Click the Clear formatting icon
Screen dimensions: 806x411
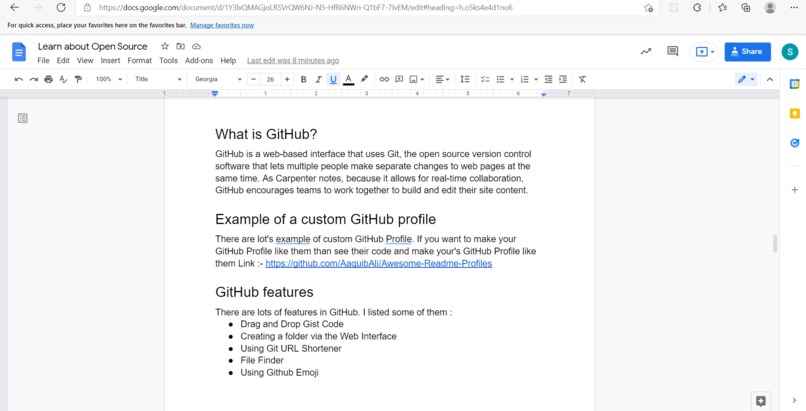[582, 79]
